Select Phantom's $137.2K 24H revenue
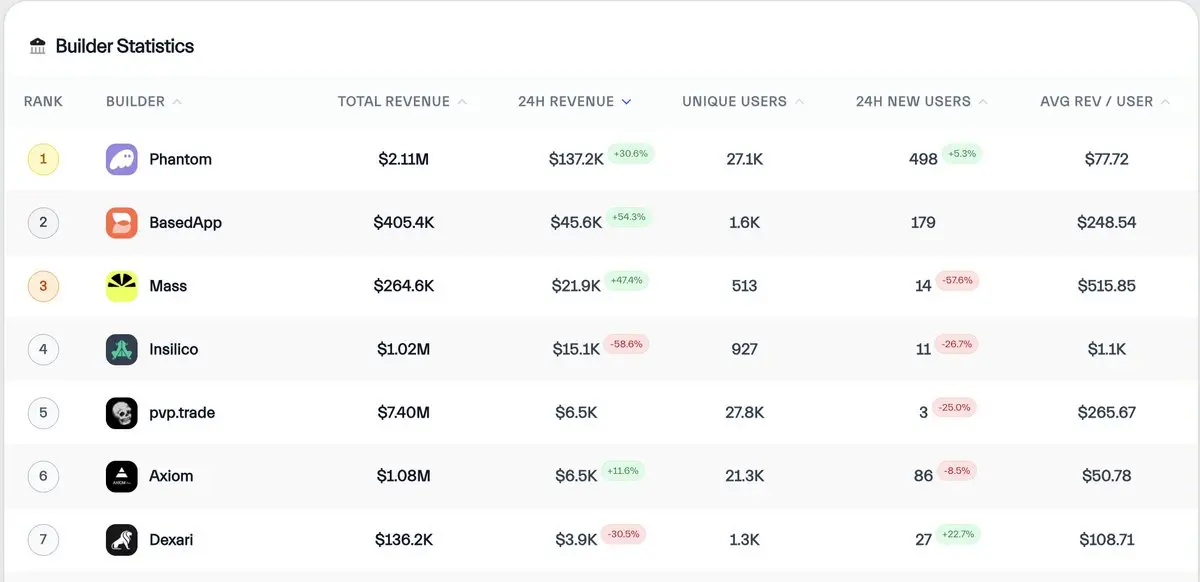The width and height of the screenshot is (1200, 582). coord(576,159)
